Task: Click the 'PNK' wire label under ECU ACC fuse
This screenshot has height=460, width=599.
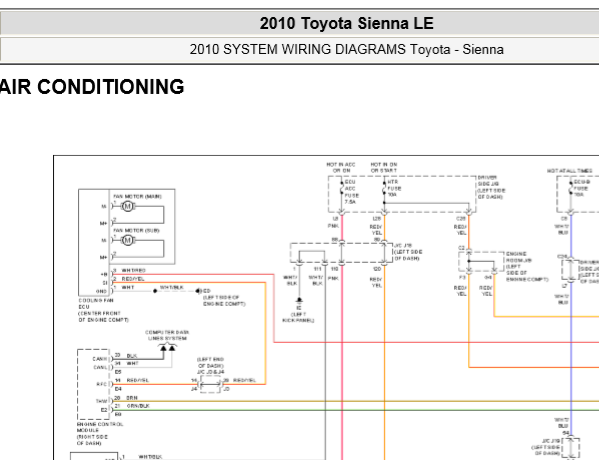Action: (333, 226)
